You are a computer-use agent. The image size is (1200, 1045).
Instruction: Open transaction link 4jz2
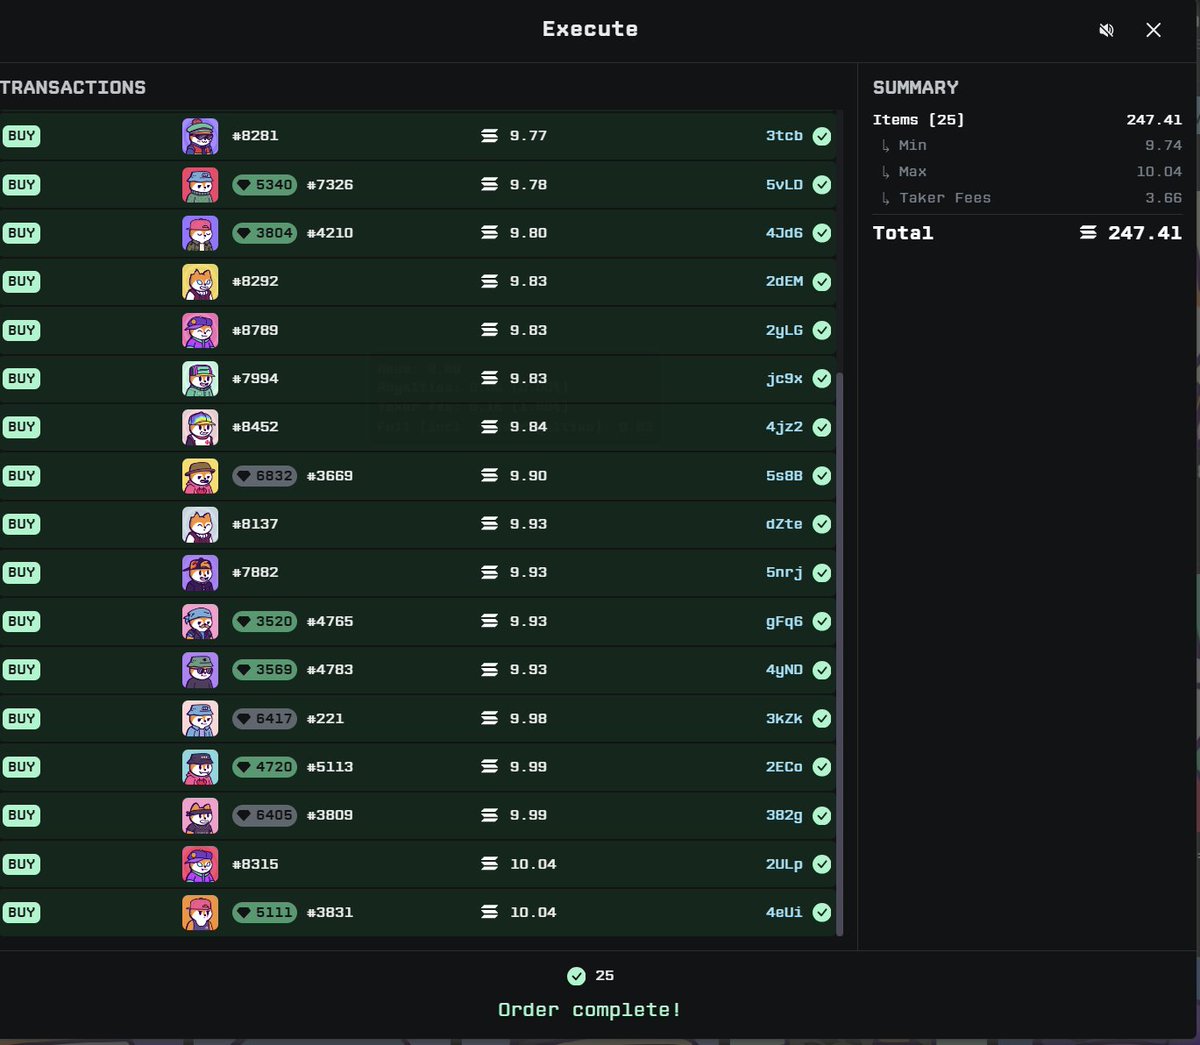pyautogui.click(x=784, y=427)
